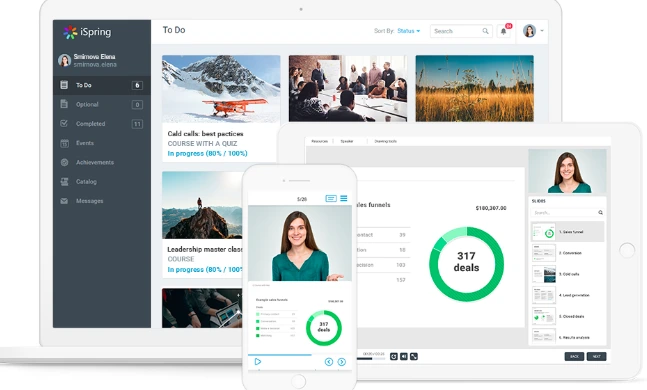Tap the phone's previous slide arrow

[x=329, y=362]
